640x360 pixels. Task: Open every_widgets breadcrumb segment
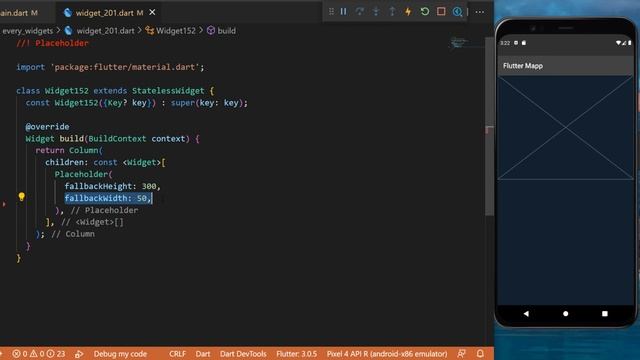[x=28, y=31]
